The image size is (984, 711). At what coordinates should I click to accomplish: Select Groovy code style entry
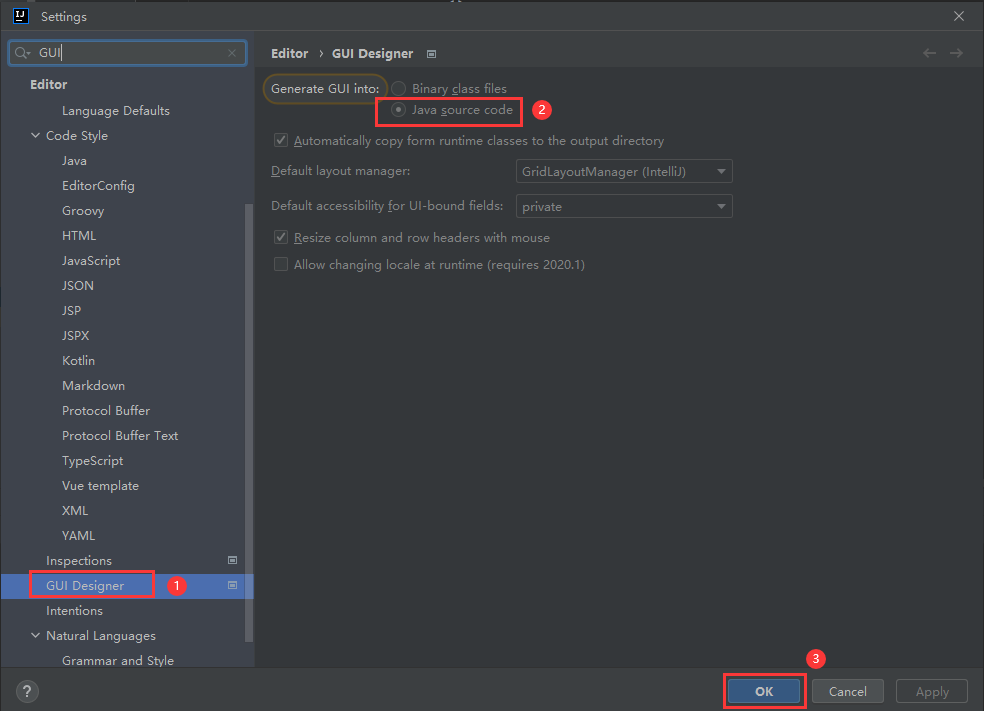tap(83, 211)
